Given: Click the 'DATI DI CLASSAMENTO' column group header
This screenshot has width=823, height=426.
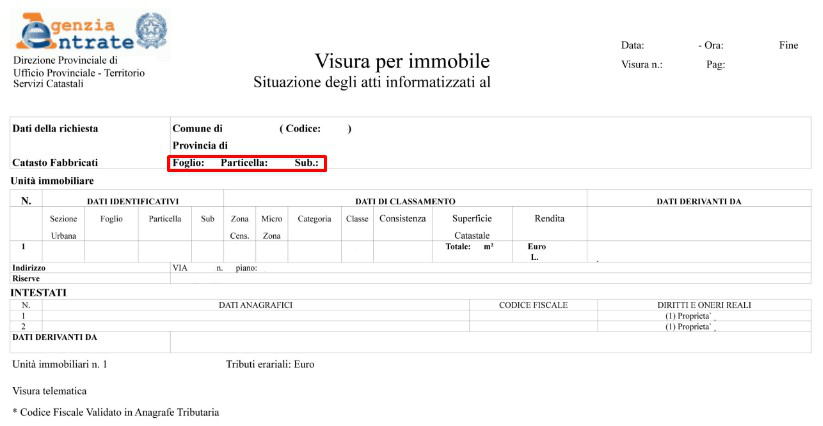Looking at the screenshot, I should click(405, 201).
